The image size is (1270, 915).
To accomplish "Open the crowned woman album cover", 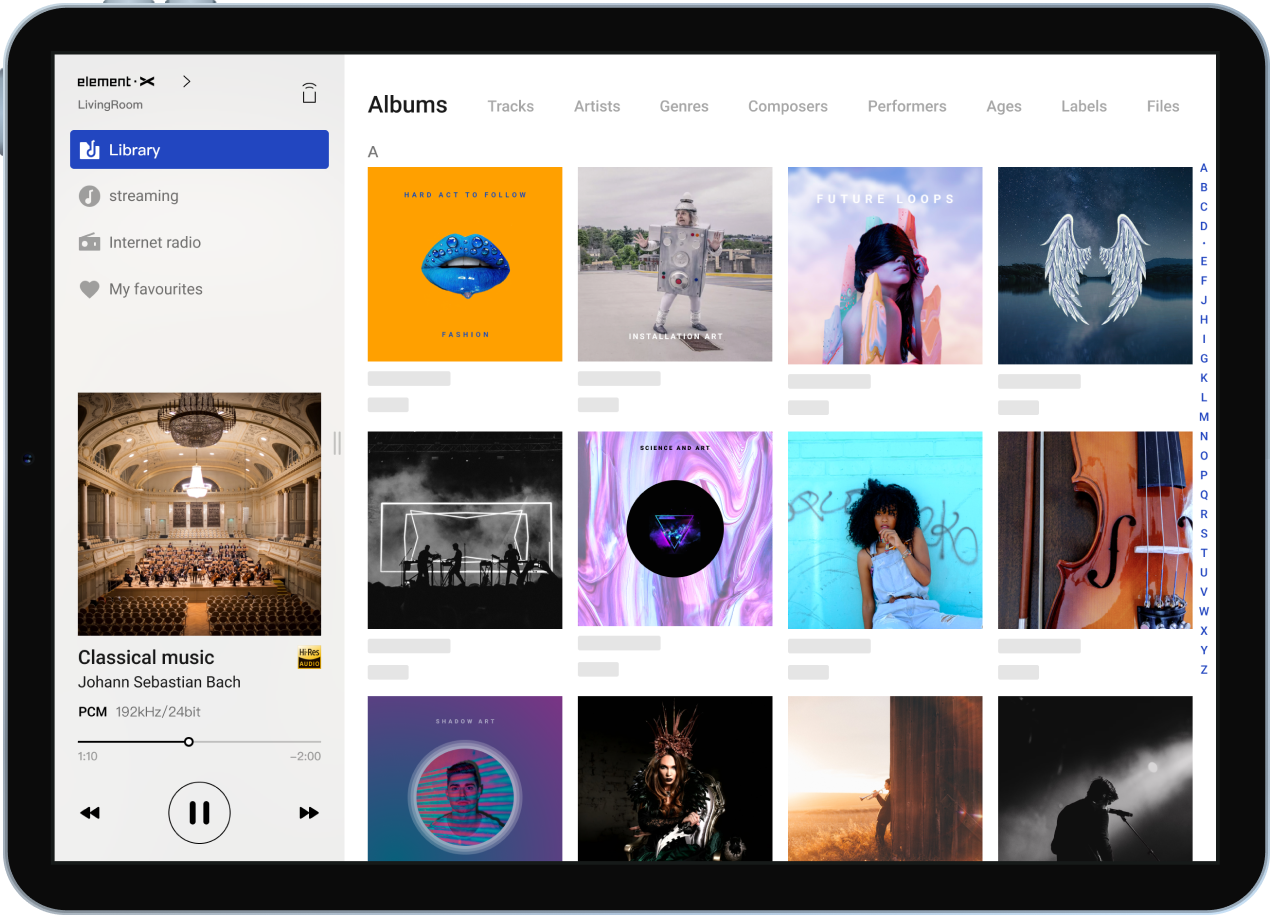I will pyautogui.click(x=675, y=778).
